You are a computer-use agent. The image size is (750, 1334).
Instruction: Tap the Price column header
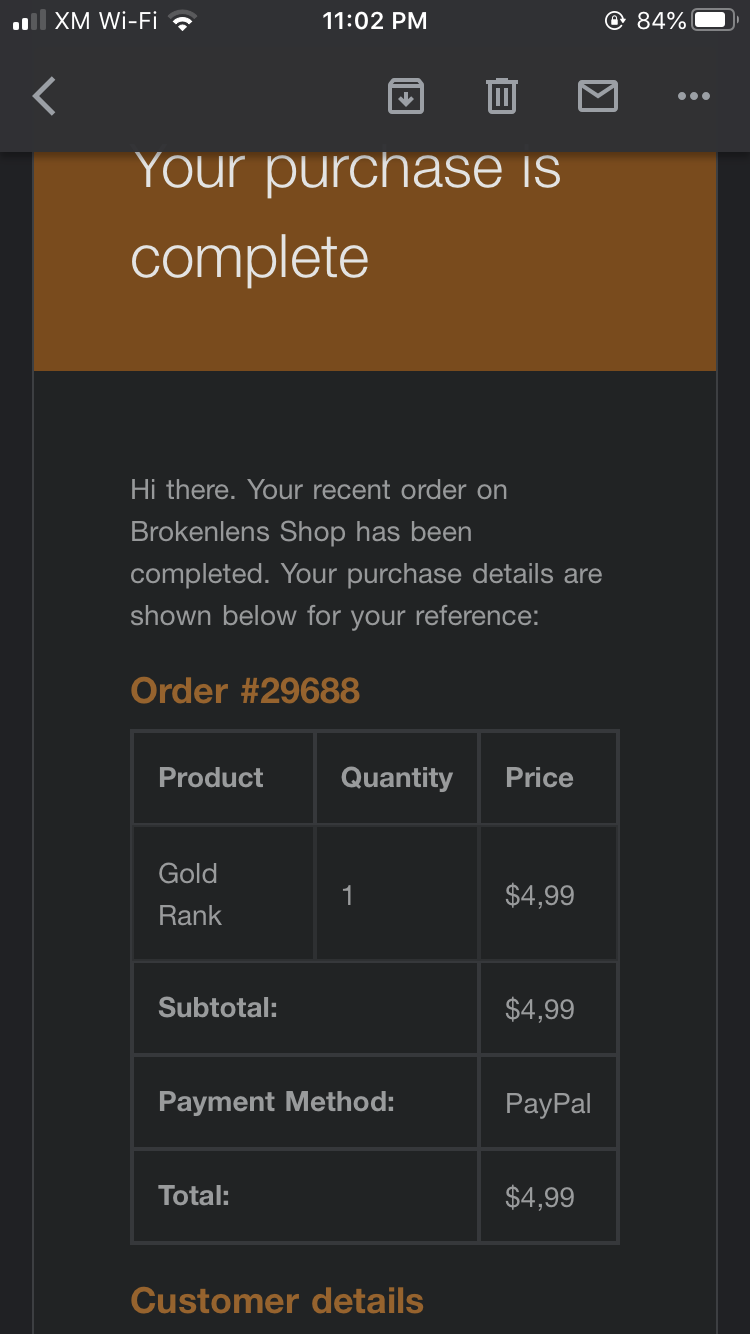pyautogui.click(x=548, y=778)
